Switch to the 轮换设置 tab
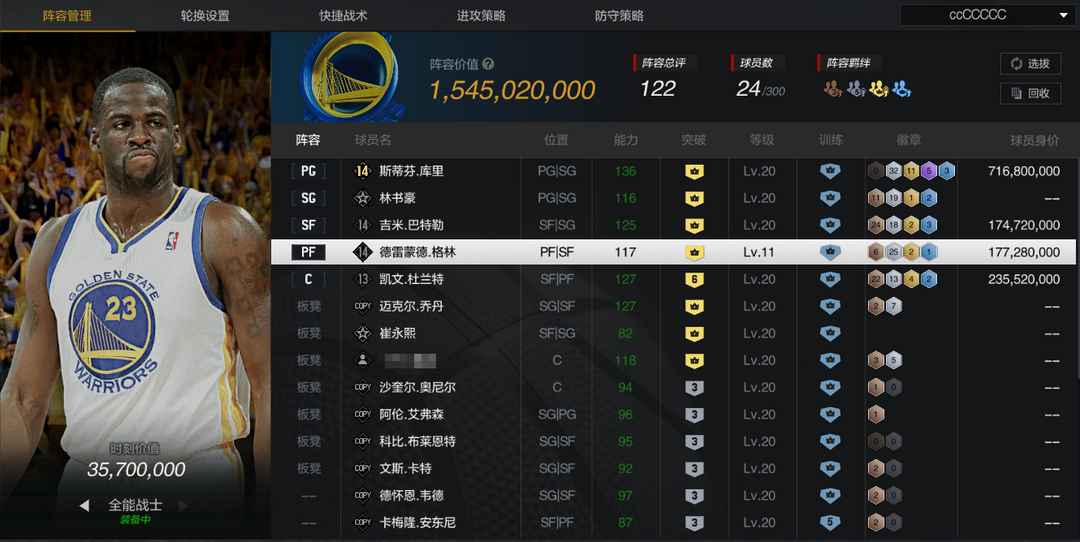1080x542 pixels. [x=205, y=15]
